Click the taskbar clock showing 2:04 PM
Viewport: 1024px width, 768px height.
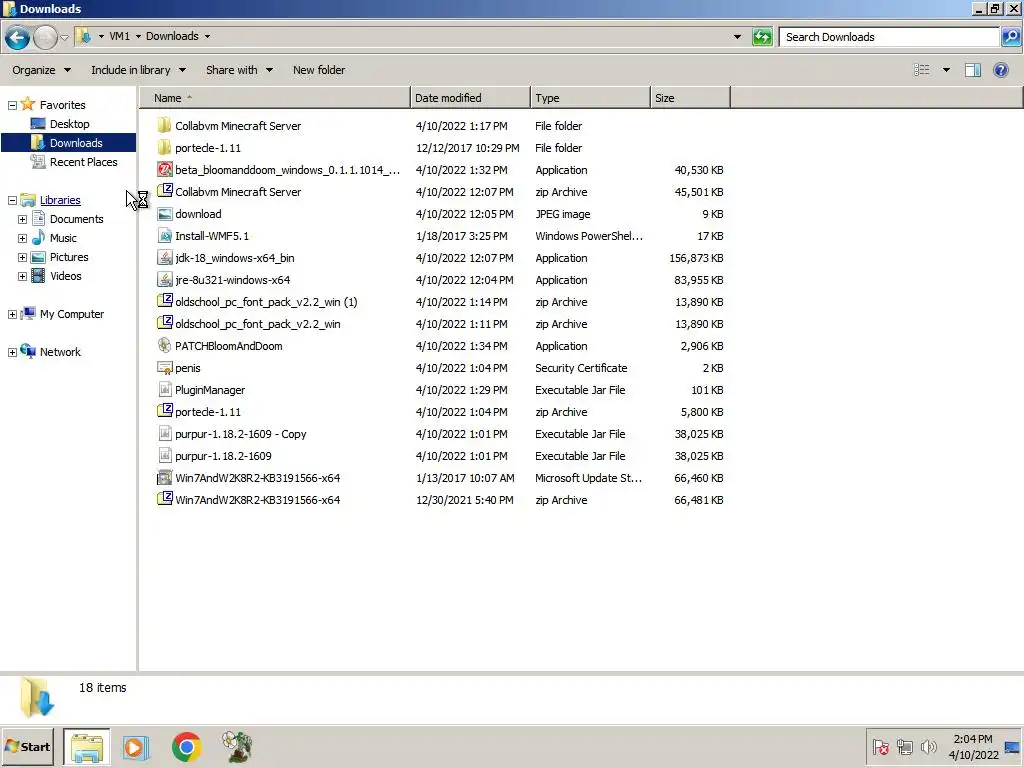click(973, 747)
